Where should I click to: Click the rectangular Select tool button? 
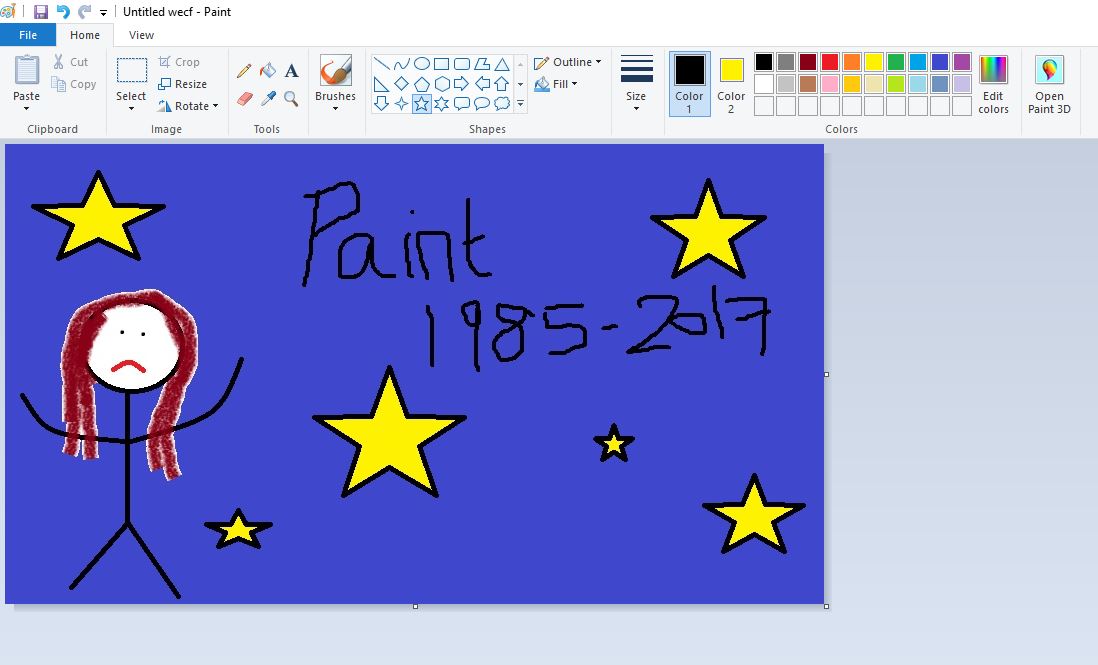tap(131, 78)
